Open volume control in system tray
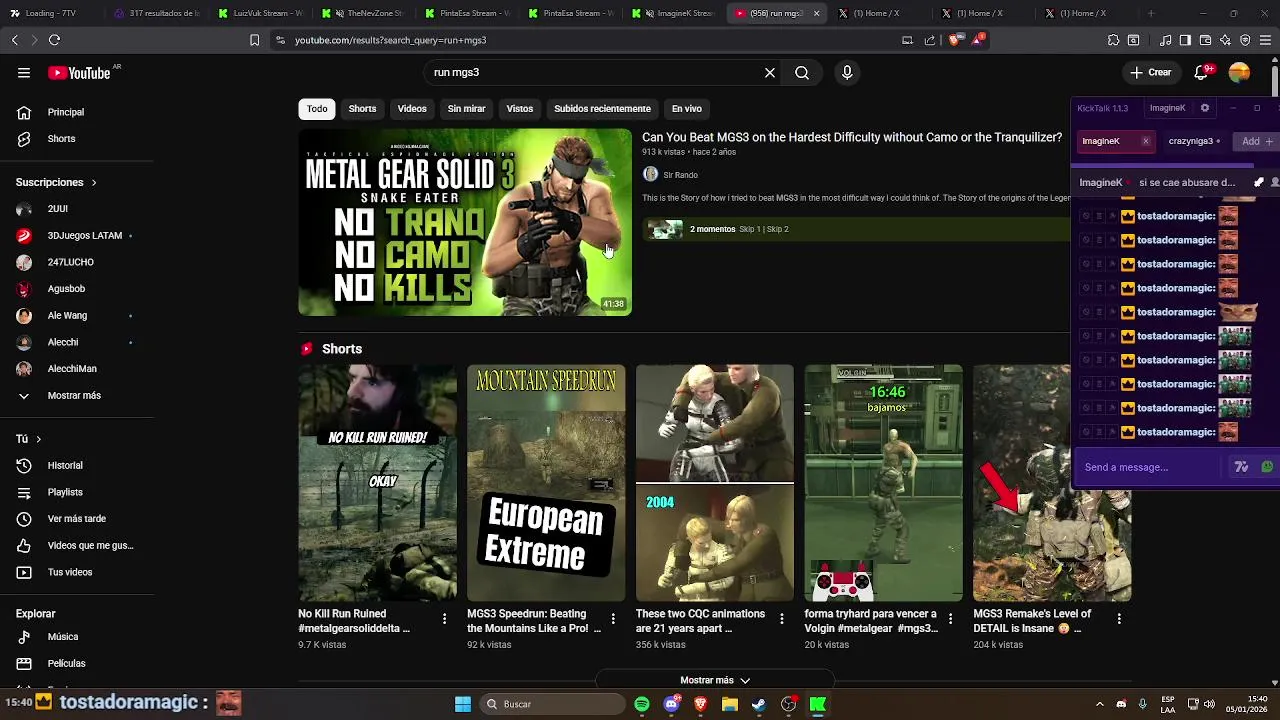The width and height of the screenshot is (1280, 720). [x=1209, y=704]
